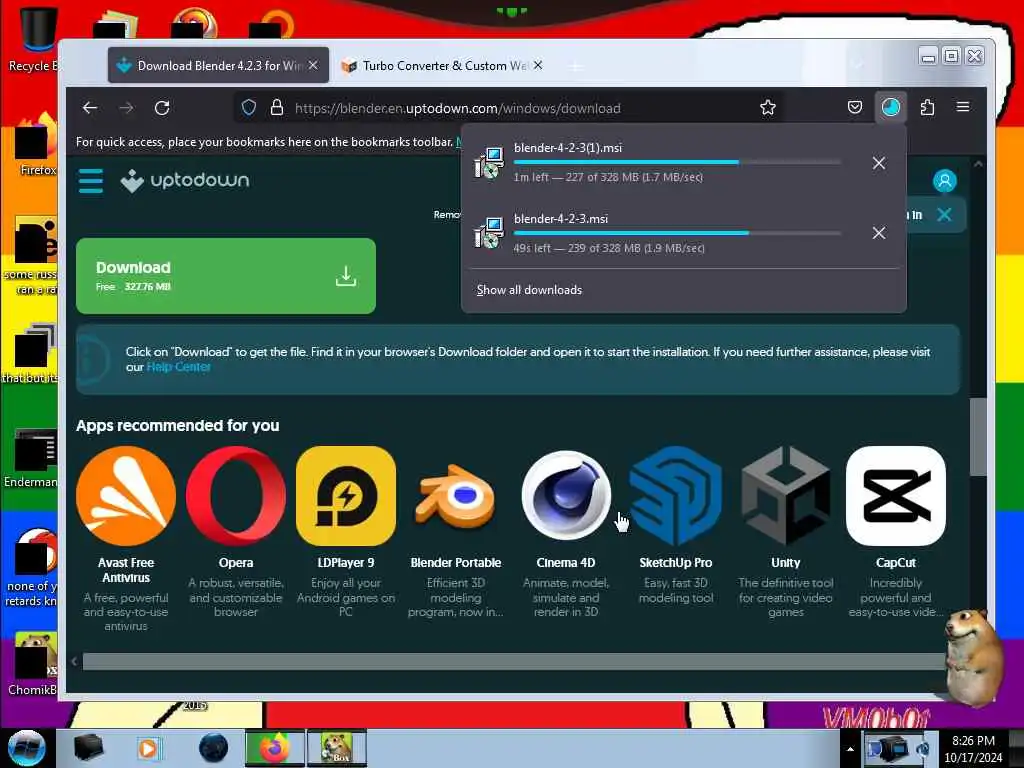Open the Blender Portable app icon
1024x768 pixels.
pos(456,496)
